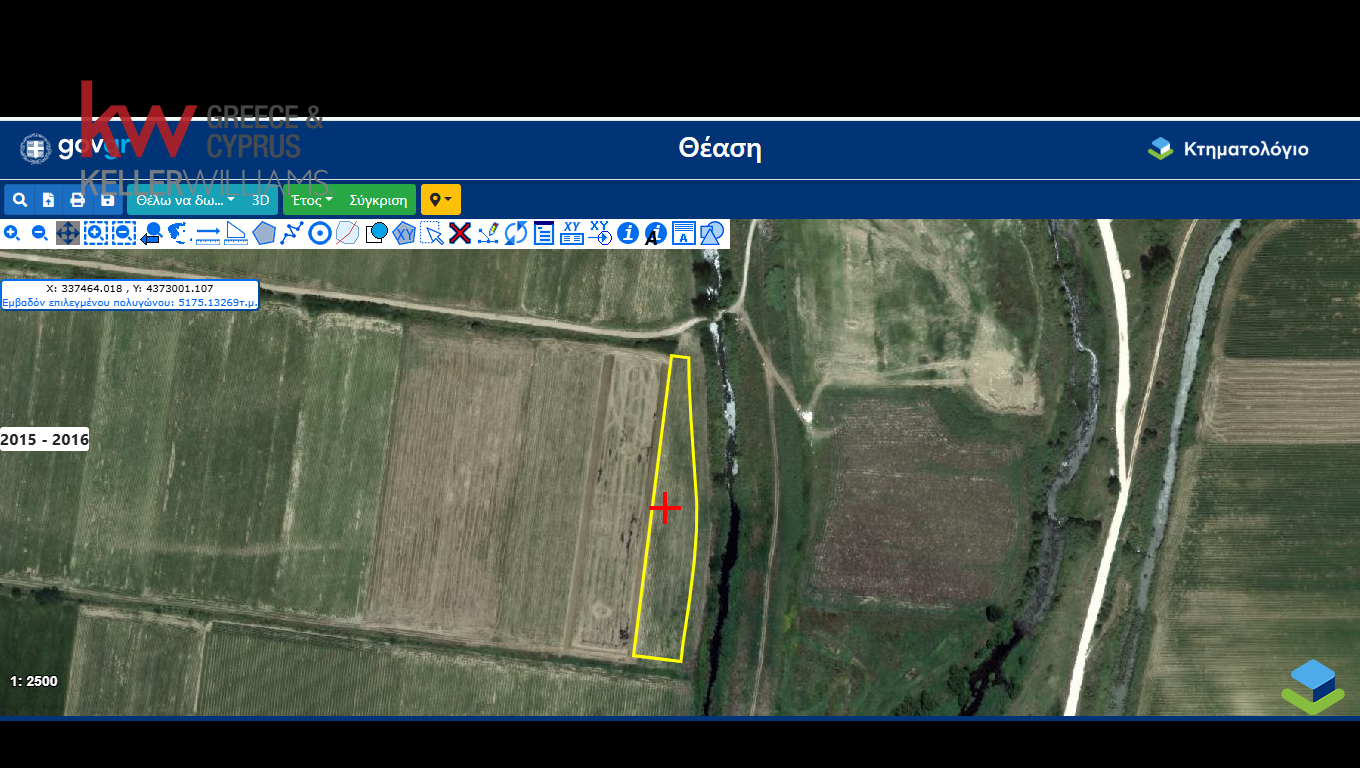Select the pan map tool
This screenshot has height=768, width=1360.
(68, 234)
